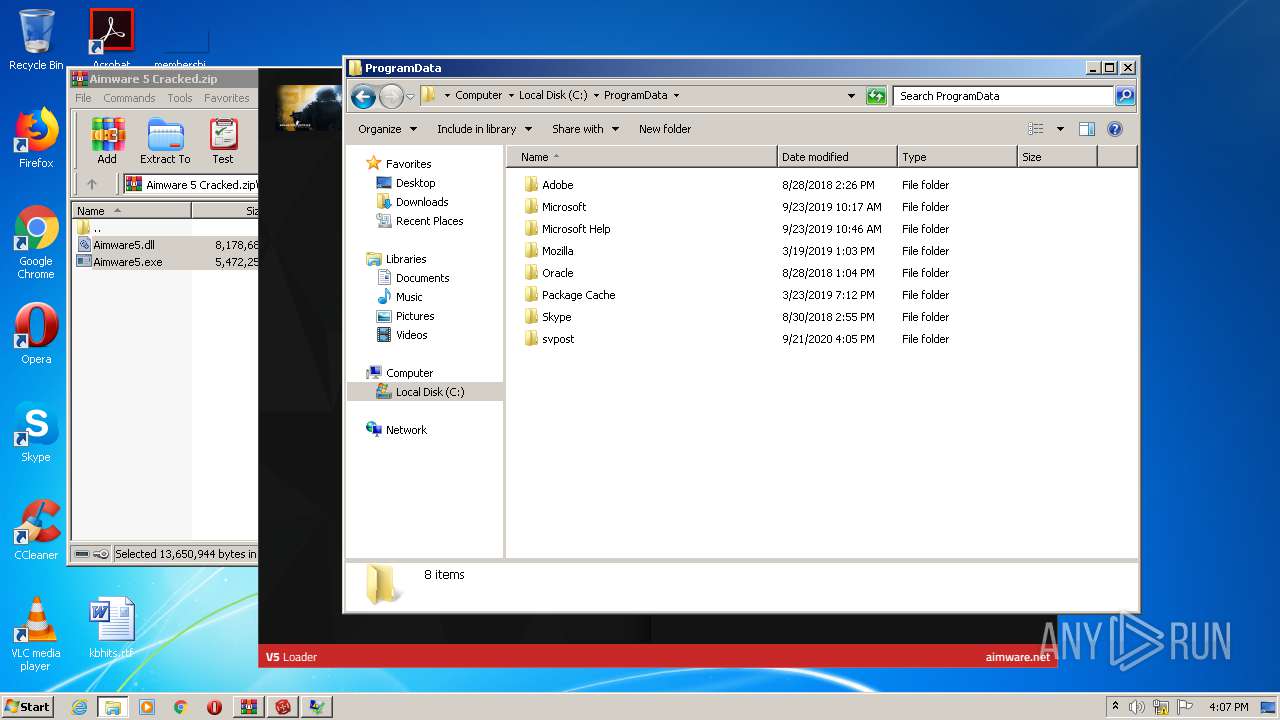Viewport: 1280px width, 720px height.
Task: Open the Skype desktop icon
Action: point(36,432)
